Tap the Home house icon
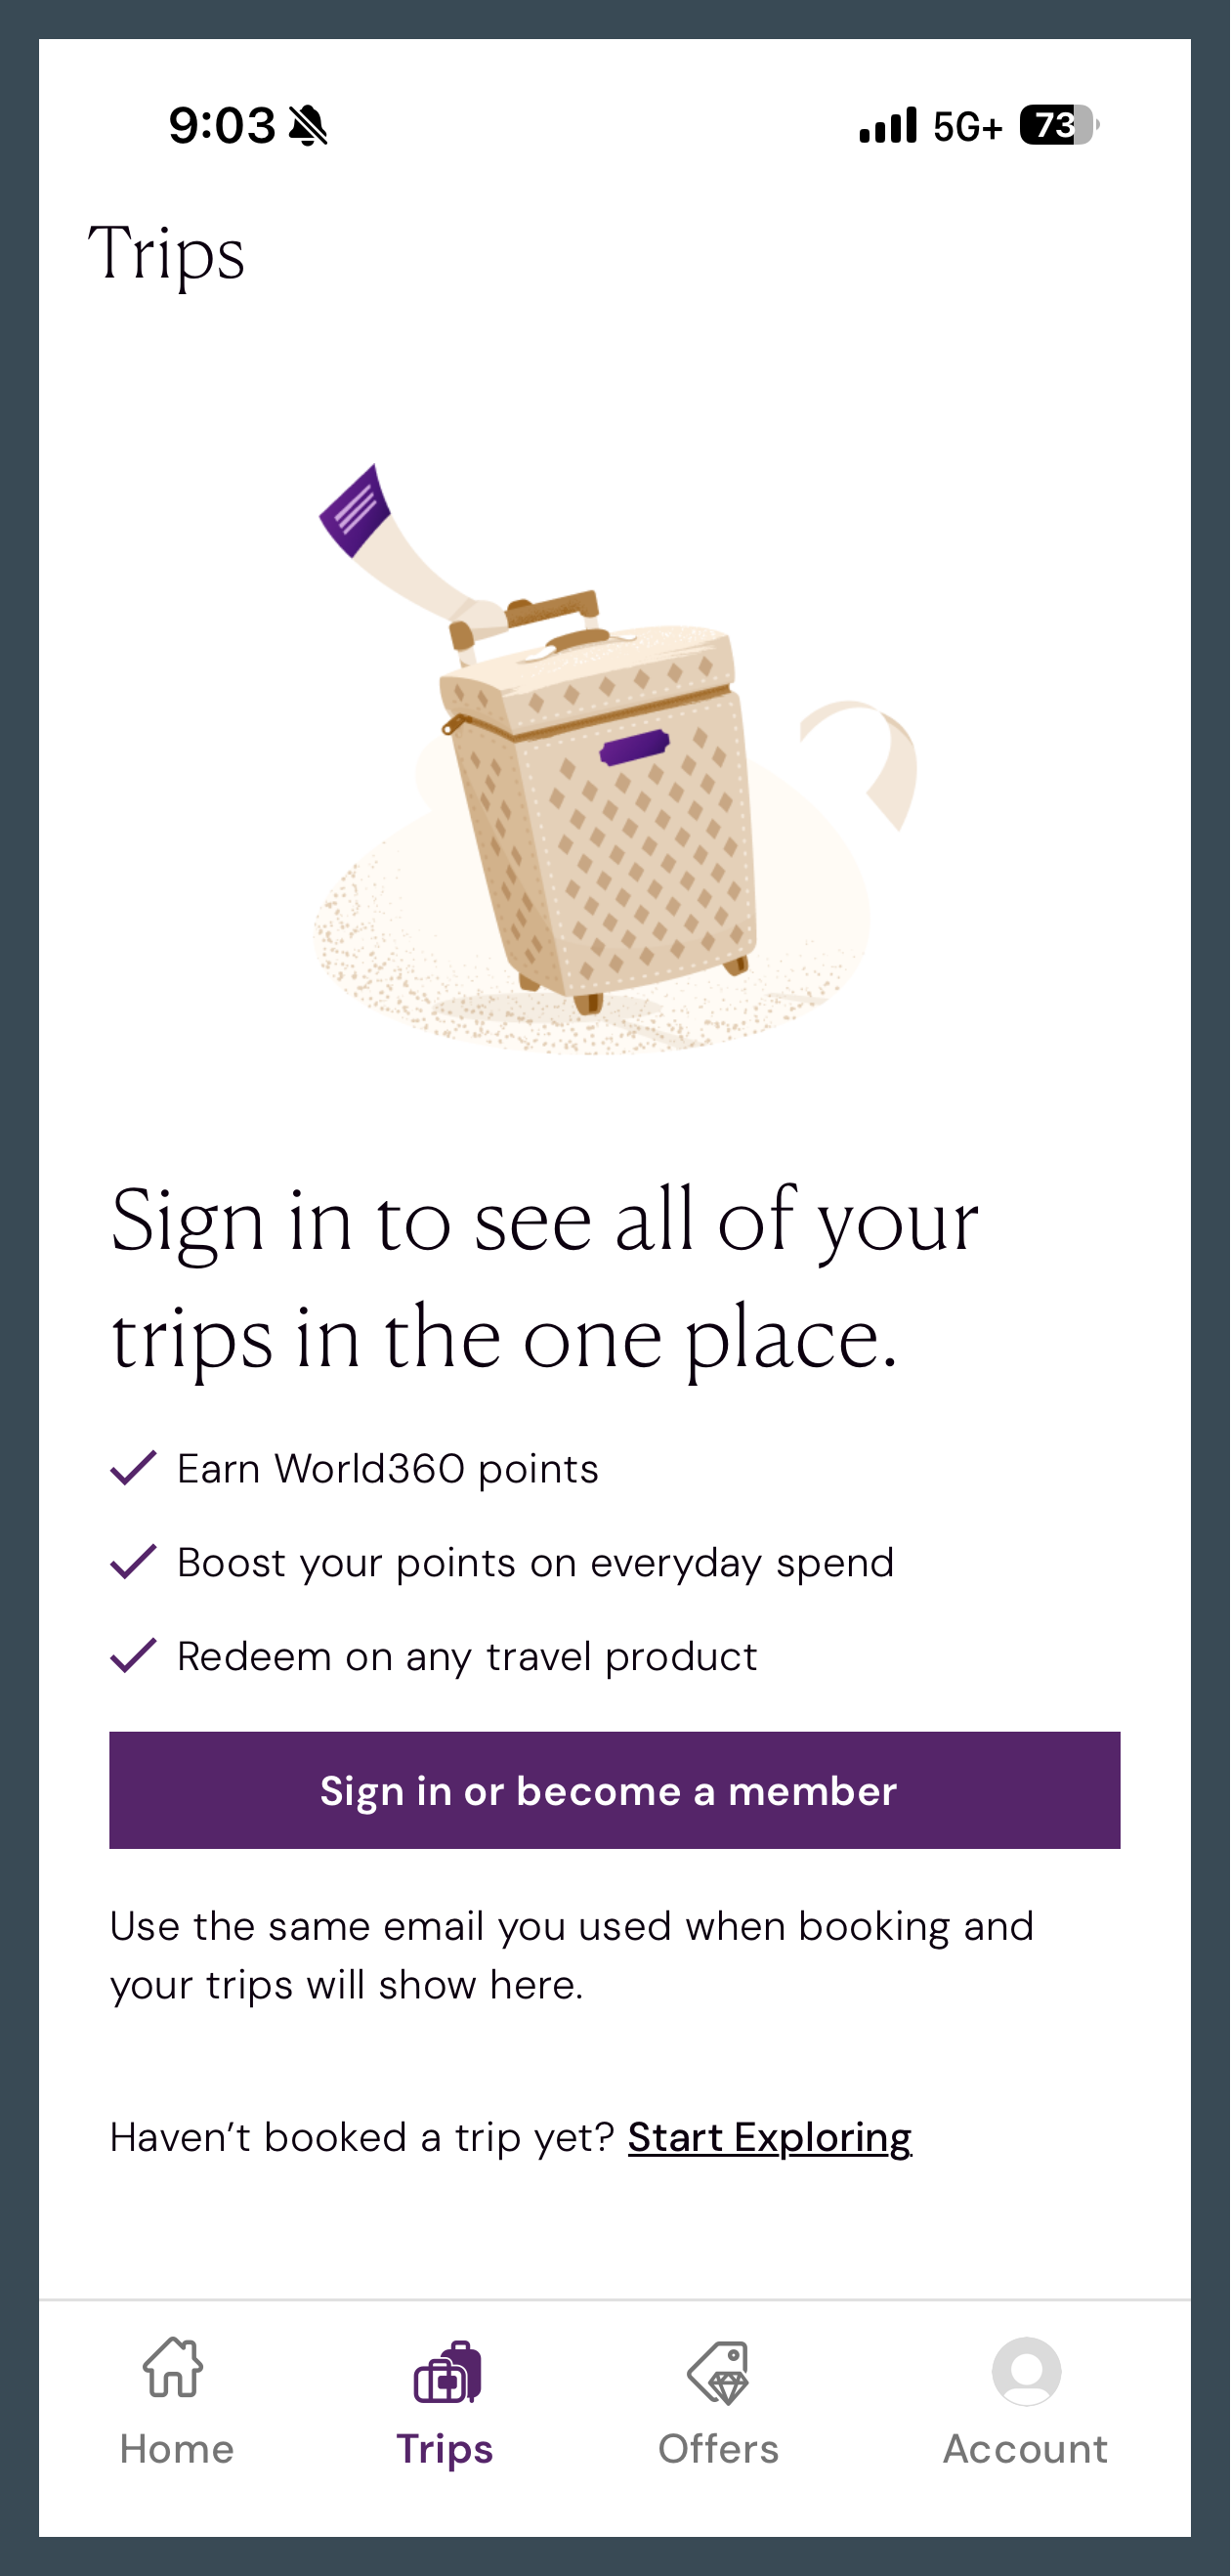 pos(173,2368)
